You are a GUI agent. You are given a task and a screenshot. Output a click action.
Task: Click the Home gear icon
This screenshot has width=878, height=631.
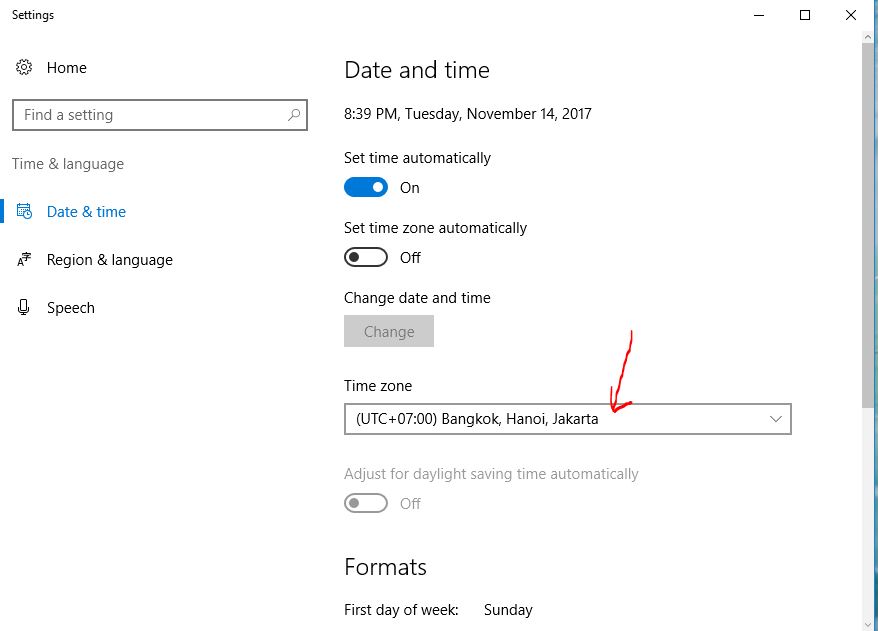pos(24,68)
